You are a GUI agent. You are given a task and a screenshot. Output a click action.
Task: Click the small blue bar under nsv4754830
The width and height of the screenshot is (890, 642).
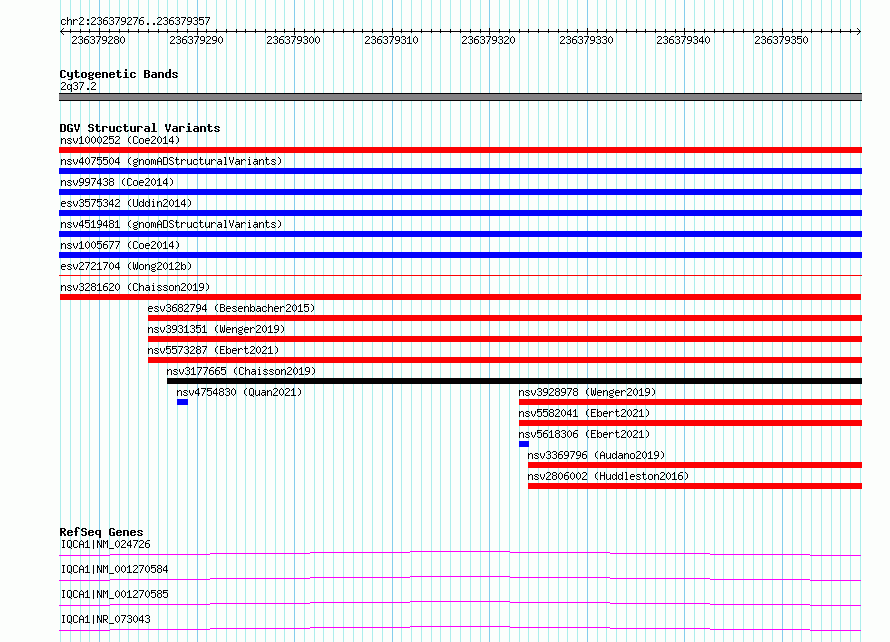(182, 402)
